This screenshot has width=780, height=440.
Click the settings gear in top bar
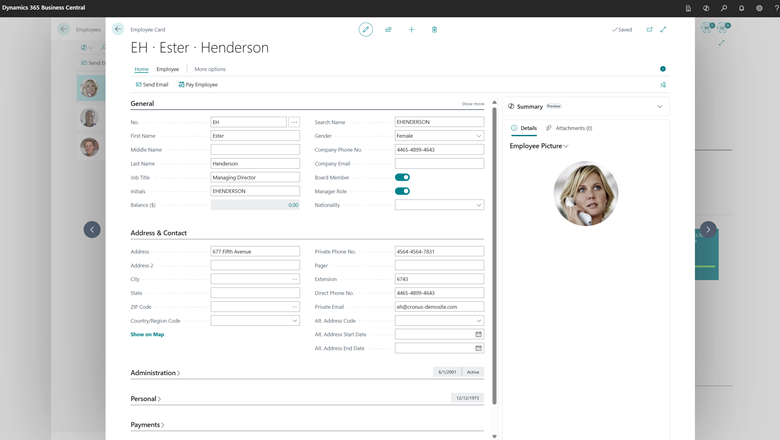click(759, 8)
